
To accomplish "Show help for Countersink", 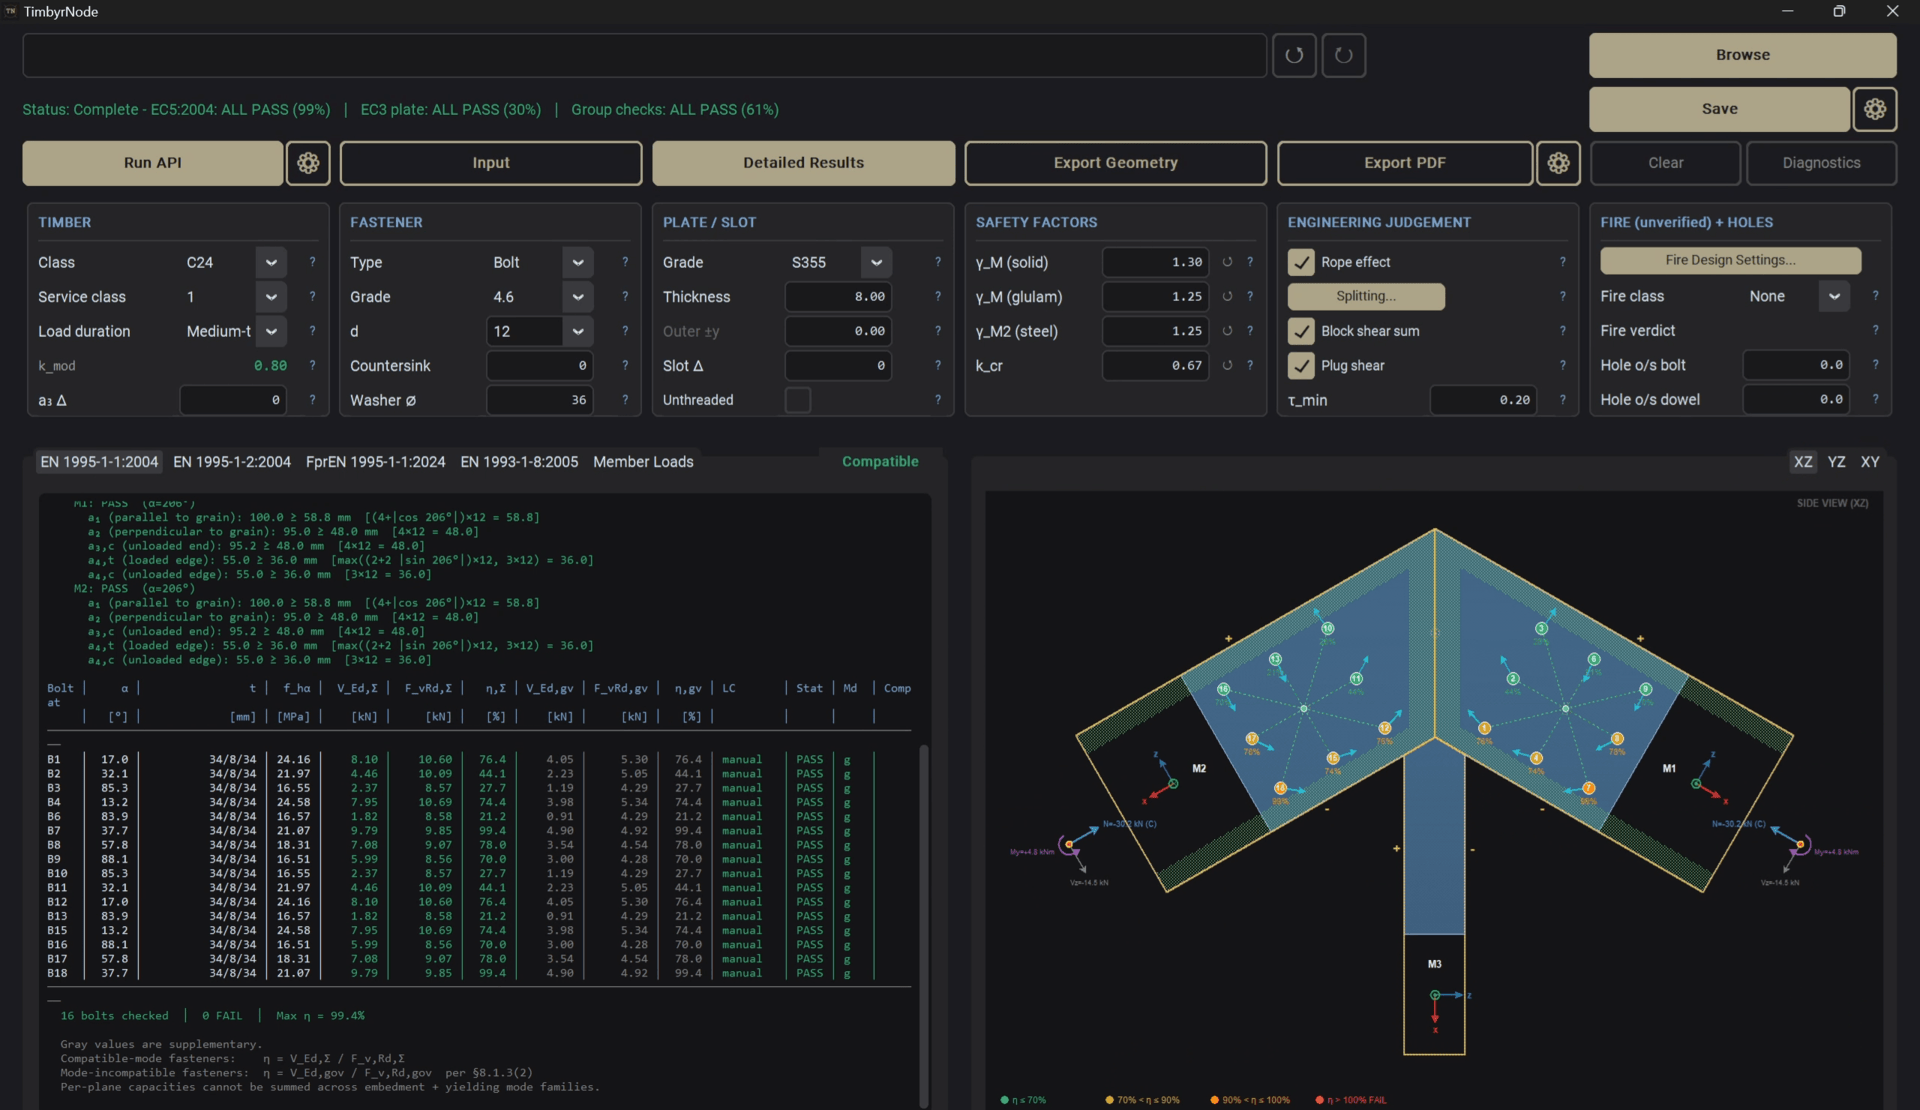I will click(625, 366).
